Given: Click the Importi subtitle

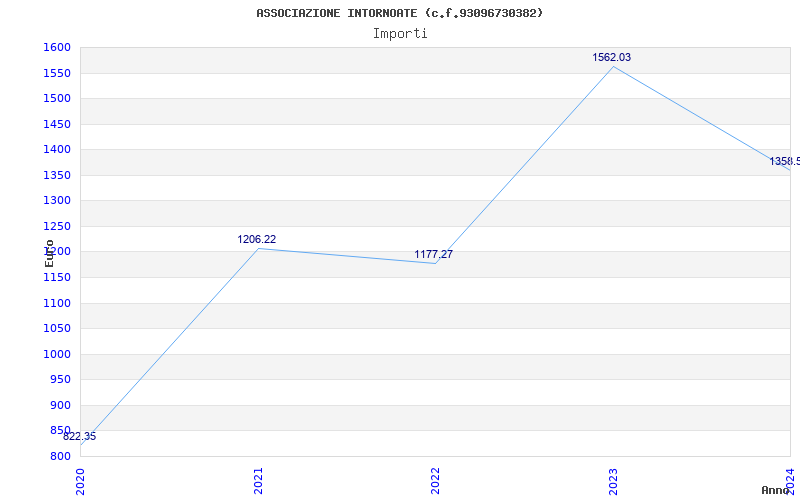Looking at the screenshot, I should point(400,34).
